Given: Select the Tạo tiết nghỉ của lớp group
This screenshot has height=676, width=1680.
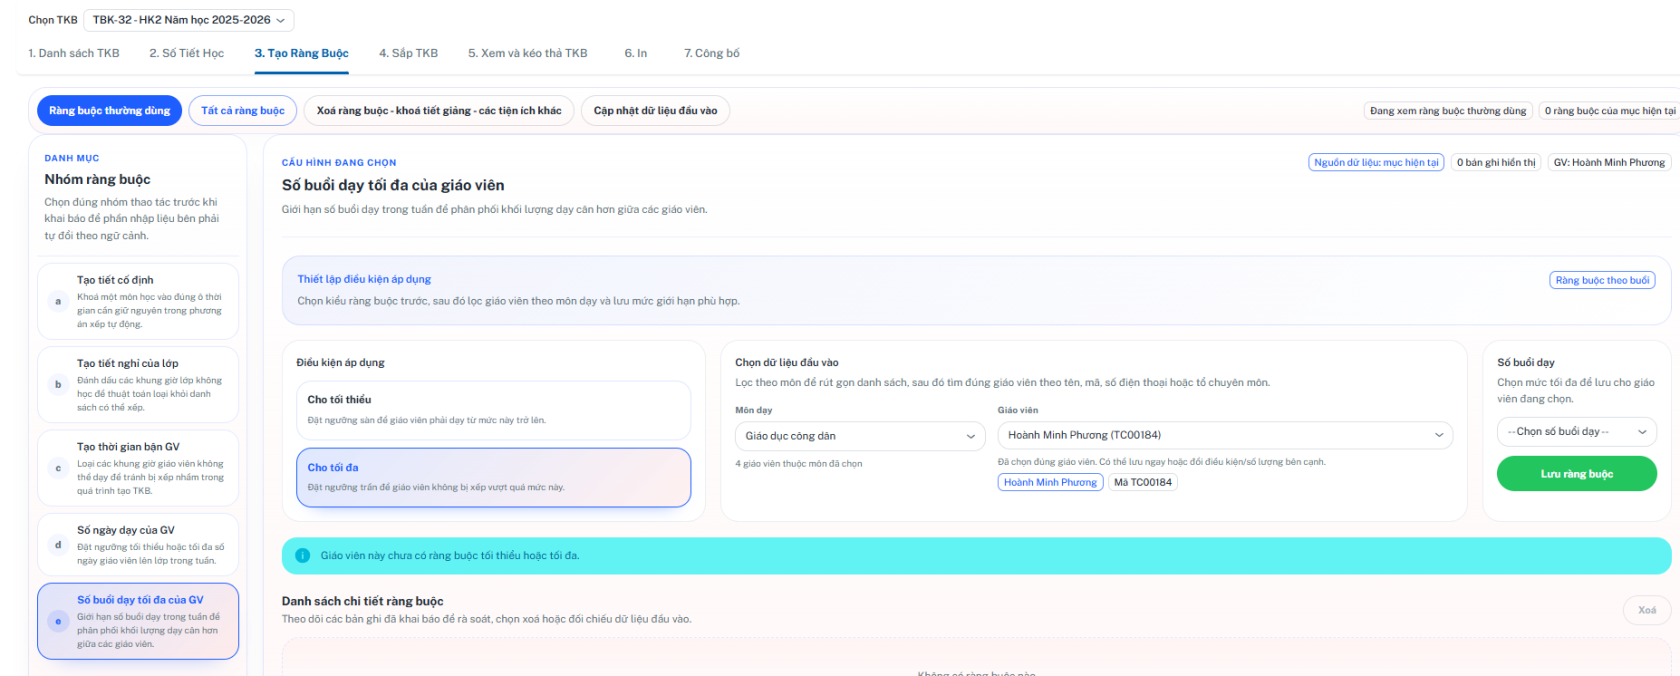Looking at the screenshot, I should [x=138, y=384].
